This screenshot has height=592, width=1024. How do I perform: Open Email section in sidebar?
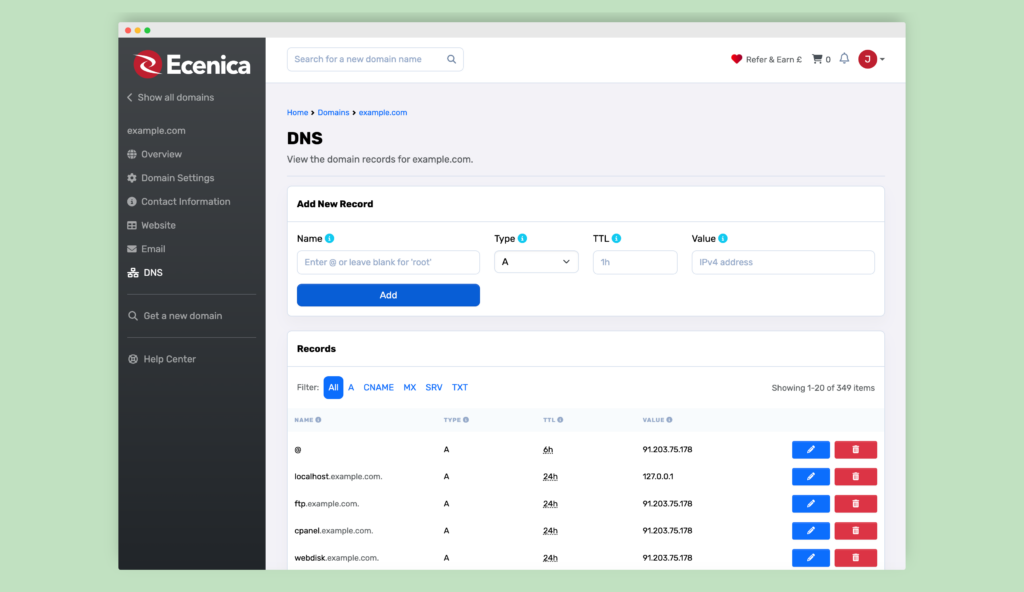coord(146,249)
